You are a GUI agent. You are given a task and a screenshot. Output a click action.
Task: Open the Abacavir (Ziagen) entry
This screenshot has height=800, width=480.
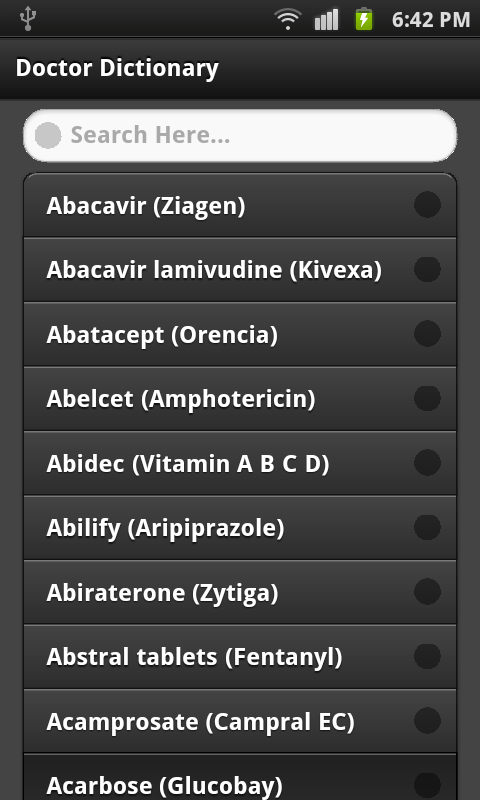point(240,206)
